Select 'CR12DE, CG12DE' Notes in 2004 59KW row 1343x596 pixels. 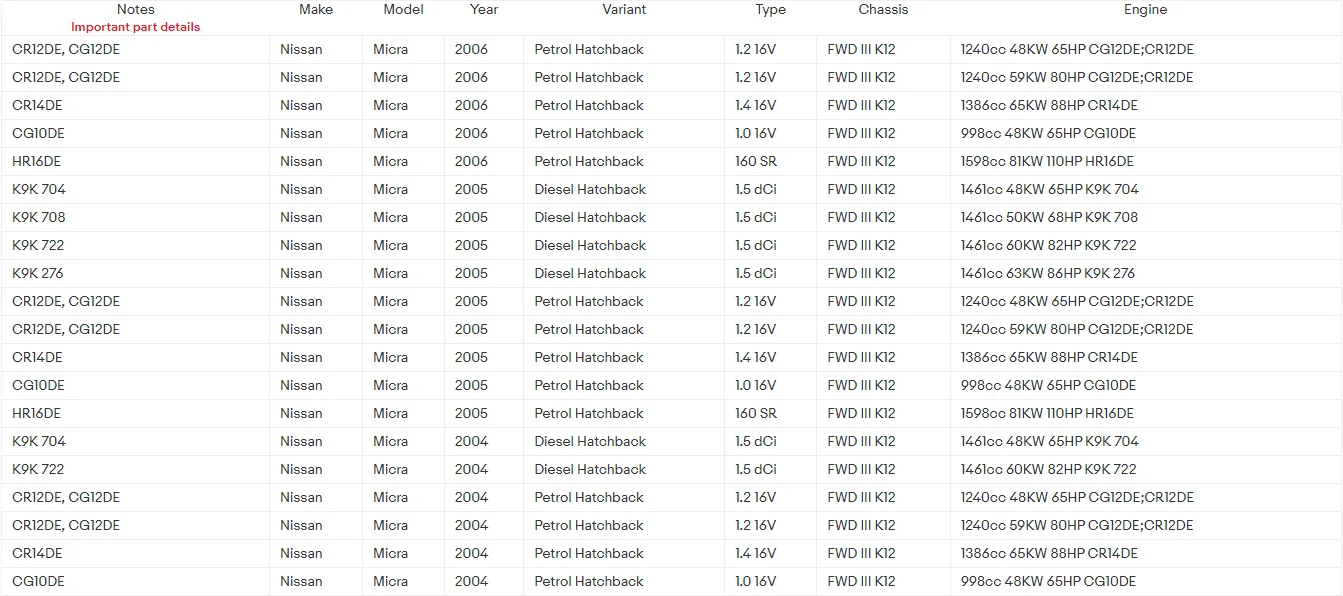tap(66, 525)
